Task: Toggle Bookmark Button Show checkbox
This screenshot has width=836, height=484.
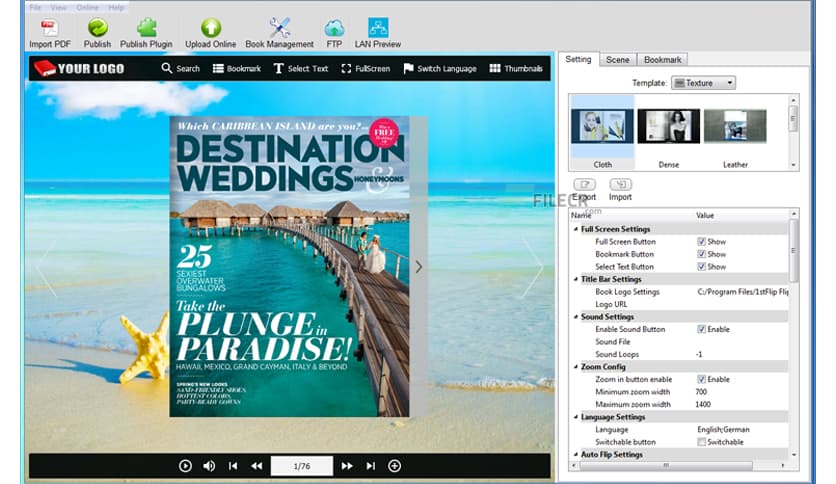Action: (x=701, y=254)
